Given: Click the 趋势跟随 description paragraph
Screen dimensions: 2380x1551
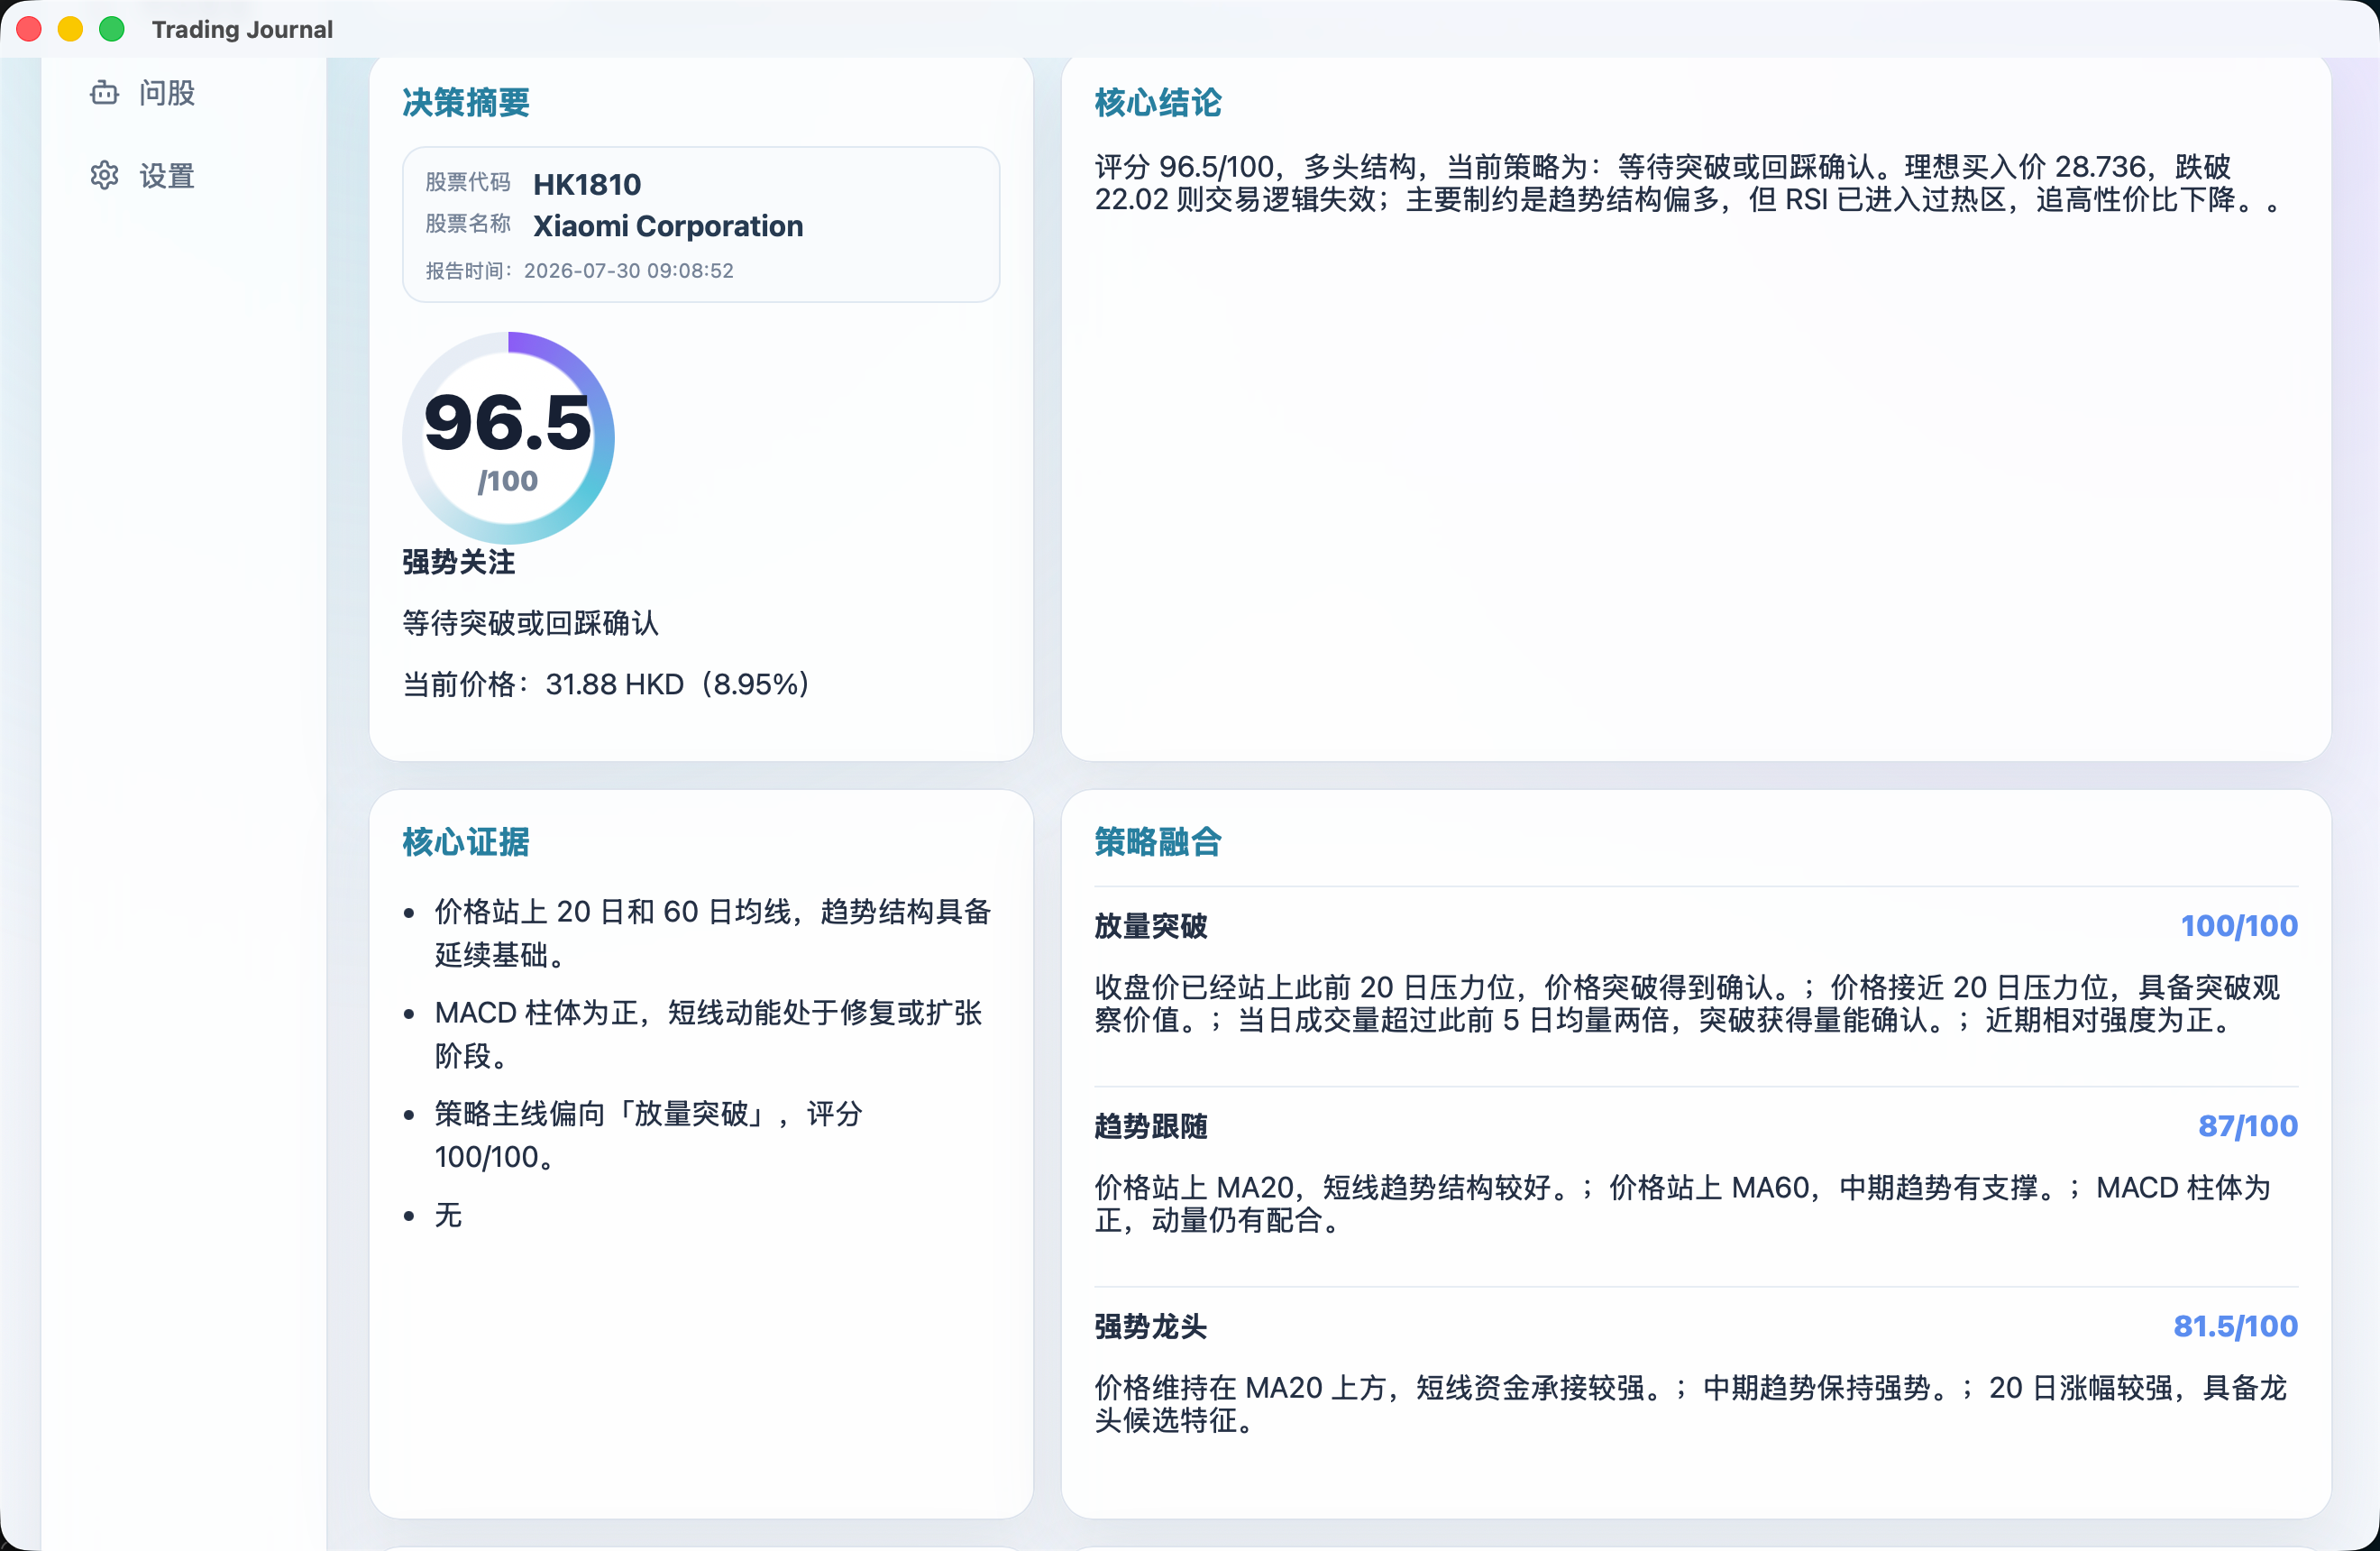Looking at the screenshot, I should 1683,1204.
